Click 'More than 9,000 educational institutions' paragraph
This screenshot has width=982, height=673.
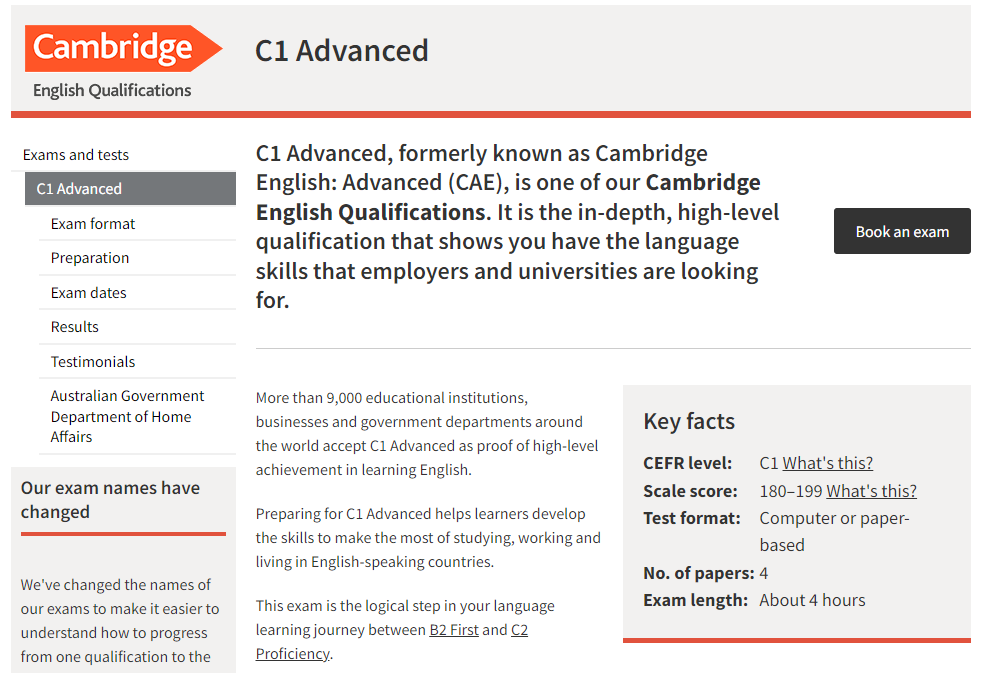pos(426,434)
